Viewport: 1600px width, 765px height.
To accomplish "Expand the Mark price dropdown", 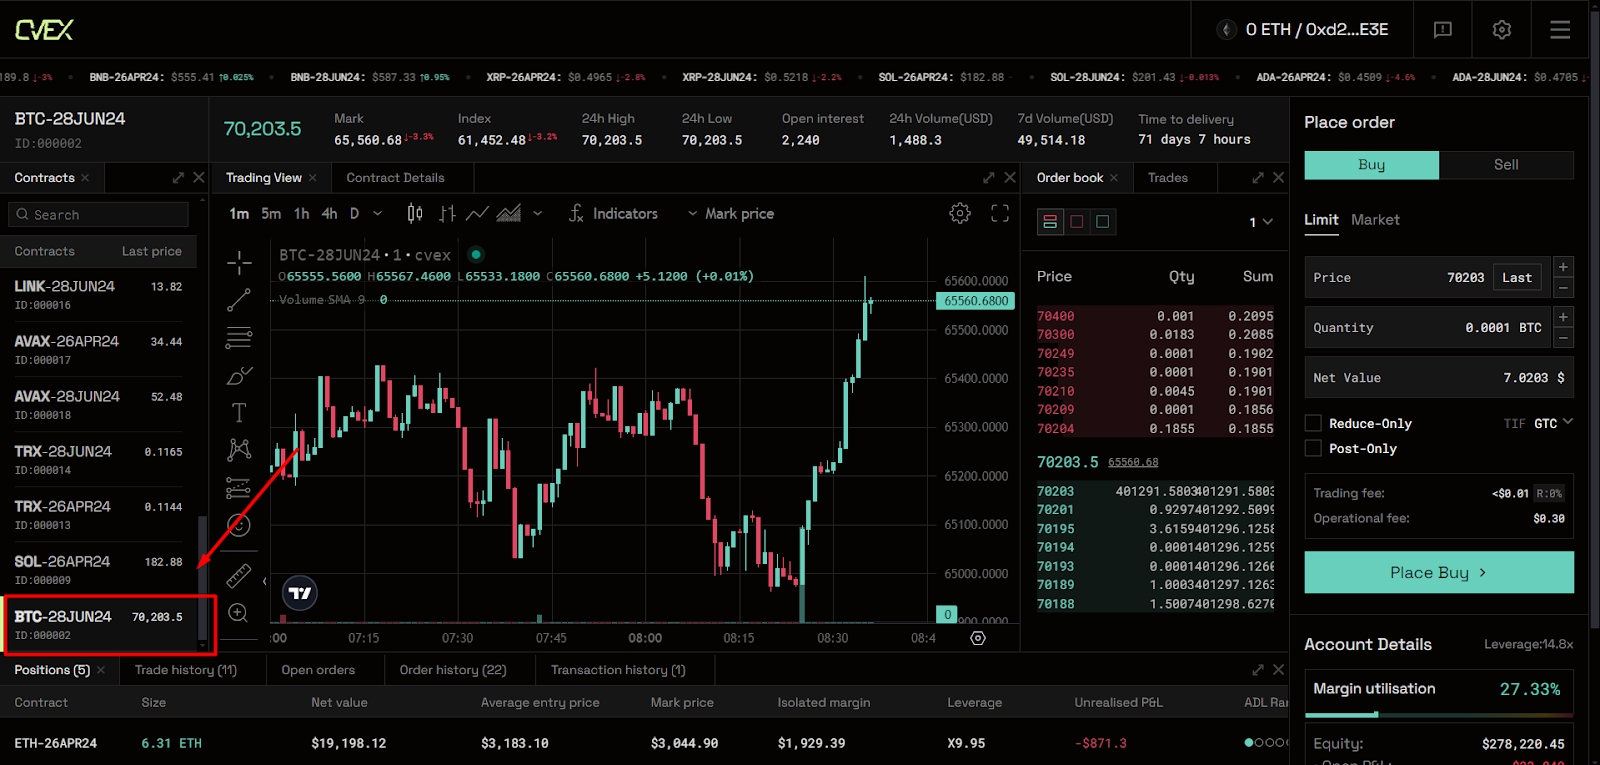I will tap(731, 214).
